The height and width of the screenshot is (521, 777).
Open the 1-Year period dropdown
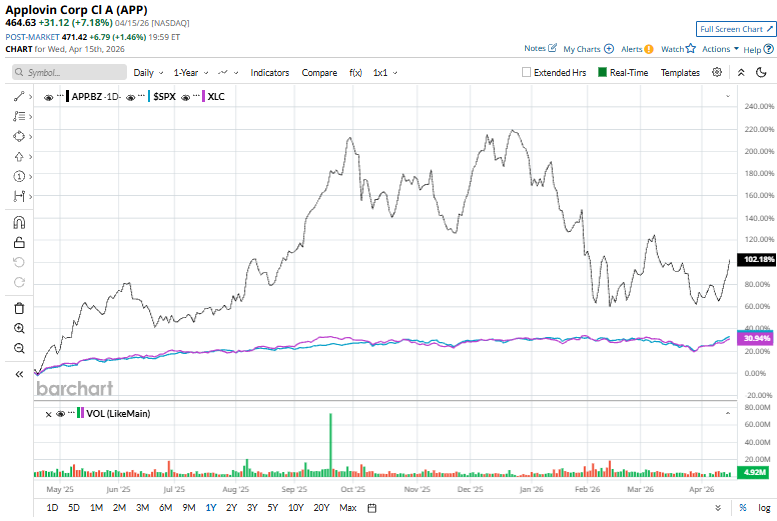point(191,72)
